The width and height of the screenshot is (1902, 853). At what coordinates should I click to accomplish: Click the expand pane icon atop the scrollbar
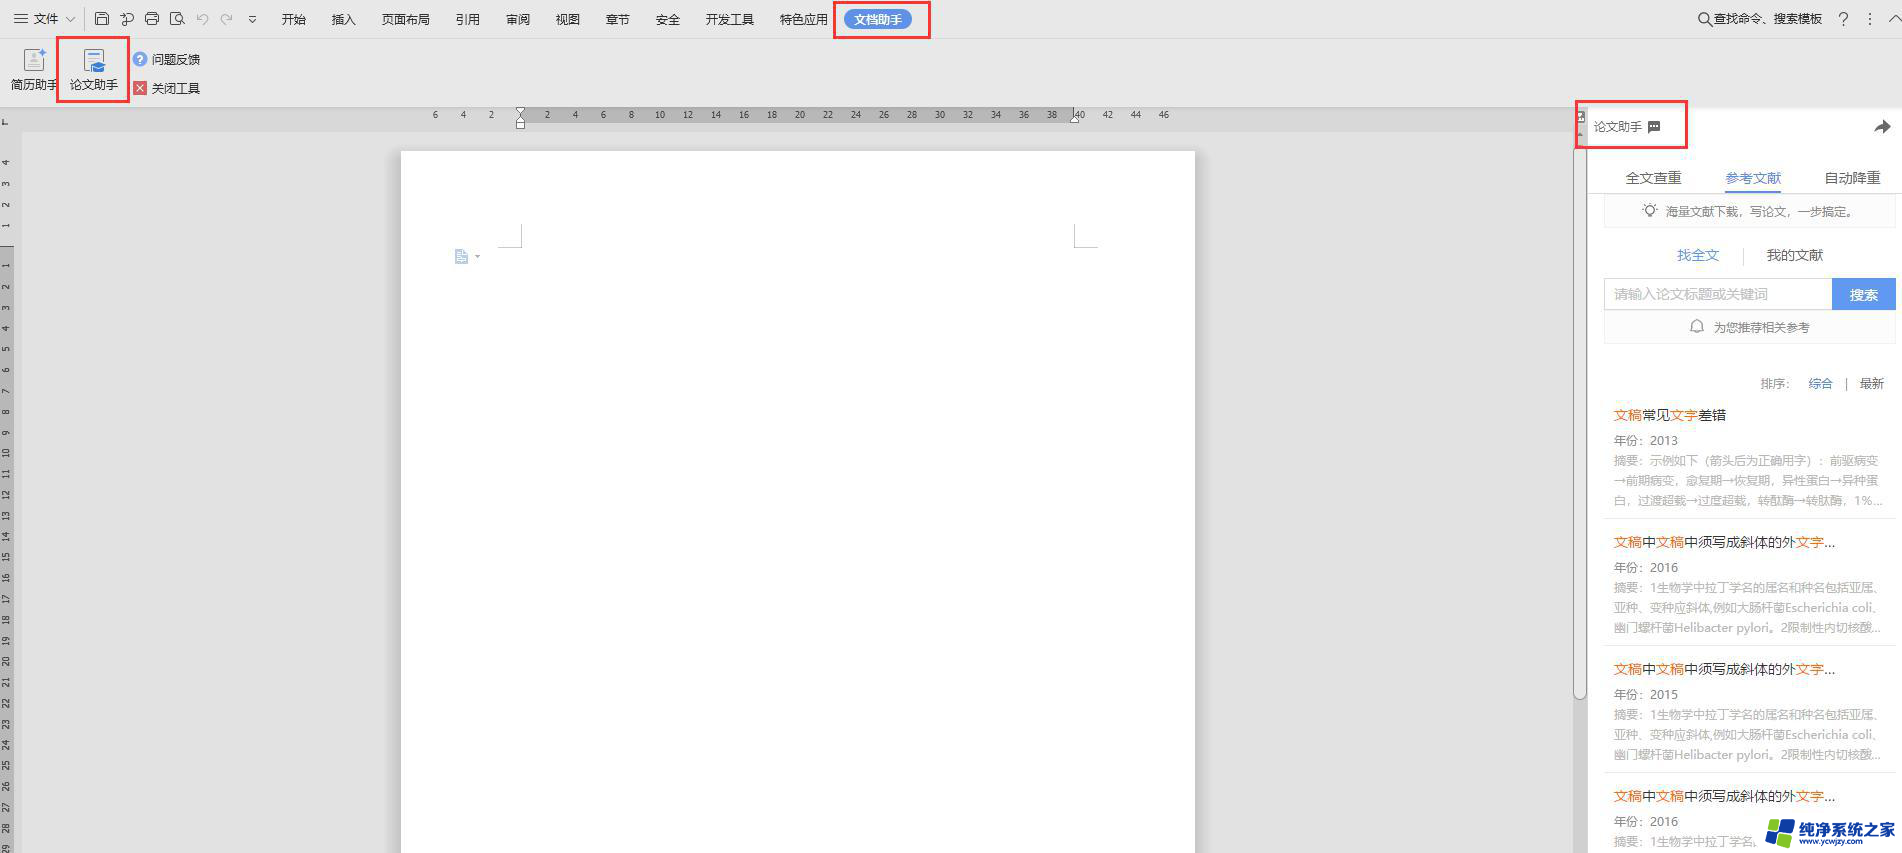pos(1580,117)
